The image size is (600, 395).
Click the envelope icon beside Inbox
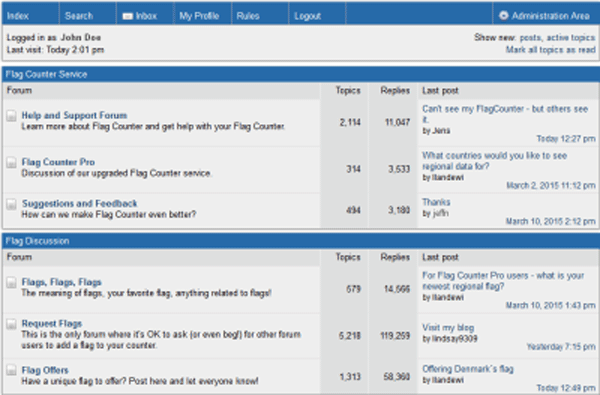click(127, 16)
